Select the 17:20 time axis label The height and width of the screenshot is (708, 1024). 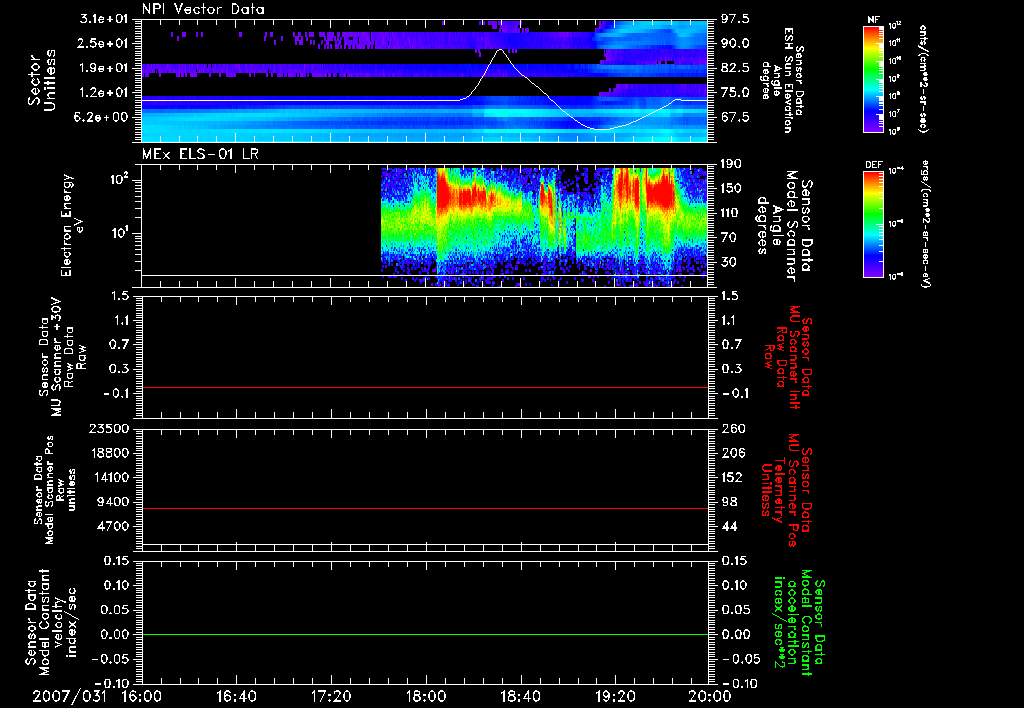tap(331, 696)
